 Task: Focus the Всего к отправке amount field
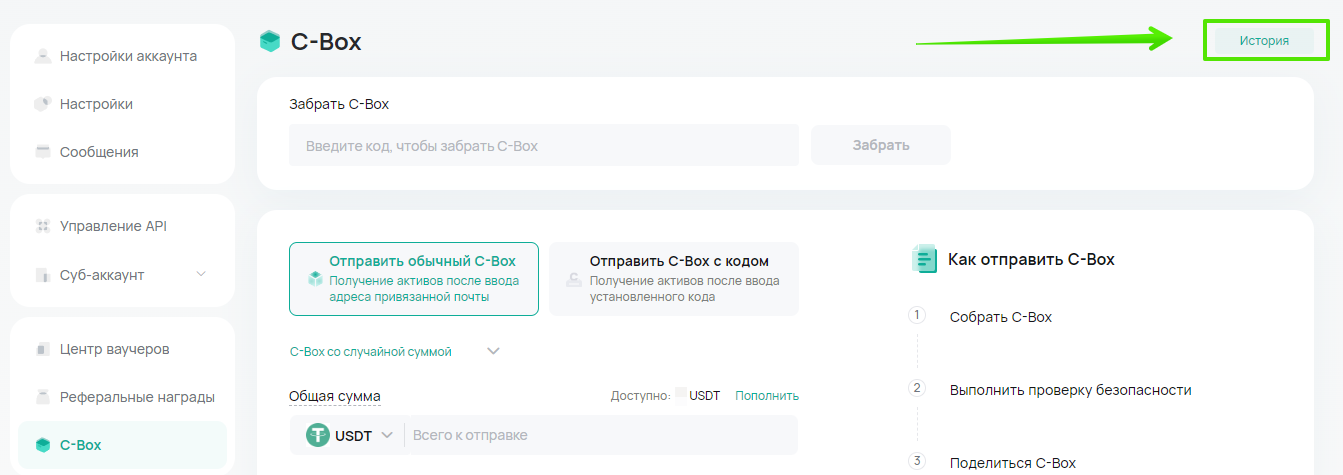(600, 435)
